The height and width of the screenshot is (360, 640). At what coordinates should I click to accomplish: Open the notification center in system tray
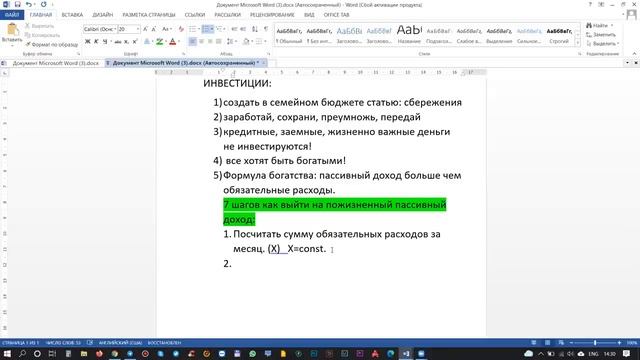pyautogui.click(x=626, y=353)
